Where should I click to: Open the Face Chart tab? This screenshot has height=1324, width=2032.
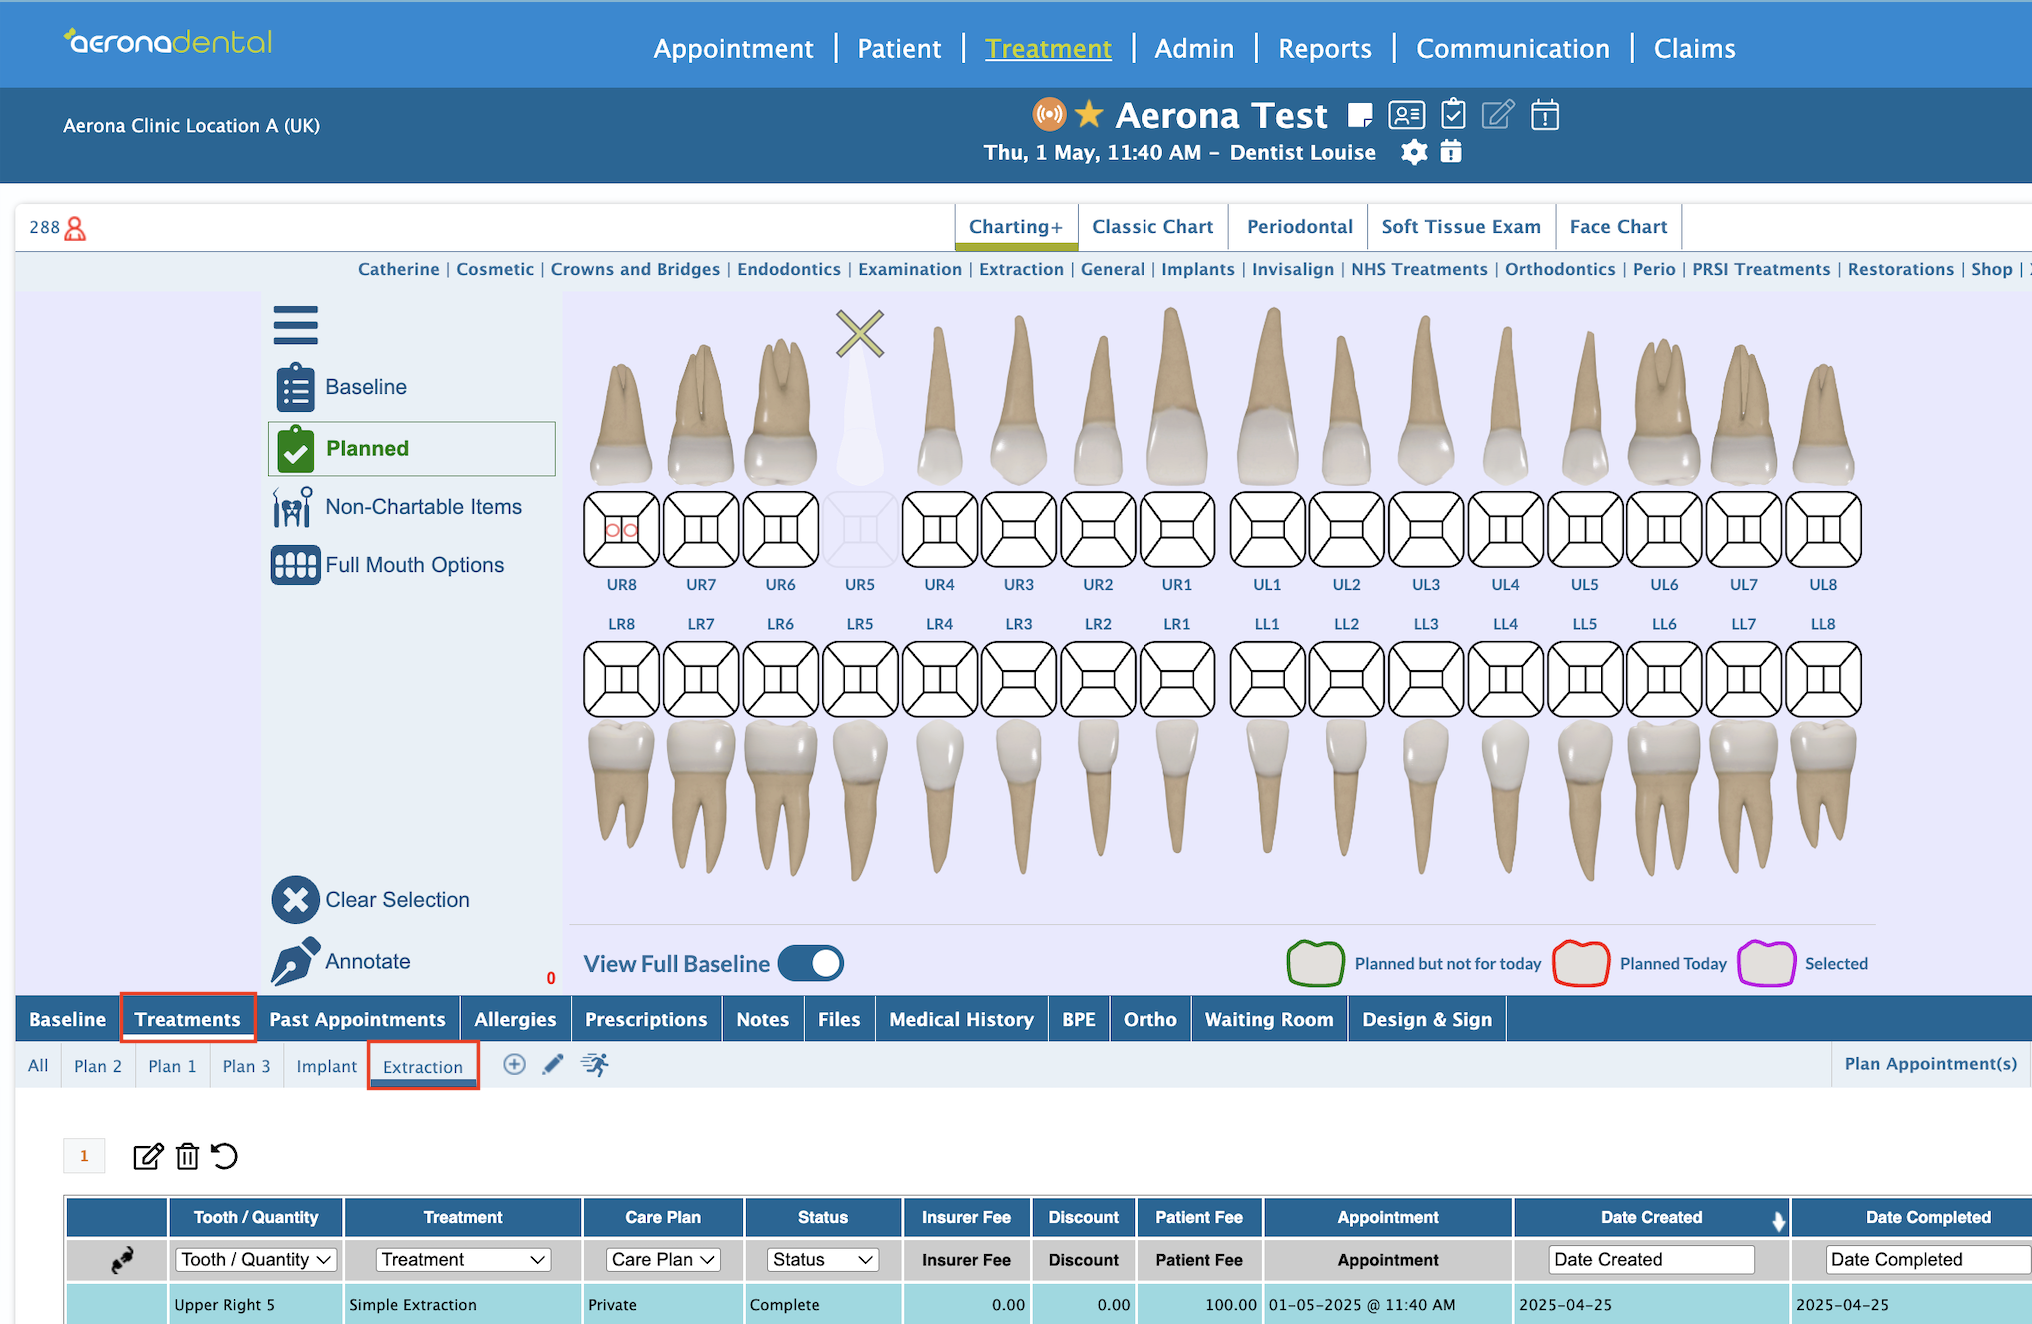pyautogui.click(x=1618, y=227)
